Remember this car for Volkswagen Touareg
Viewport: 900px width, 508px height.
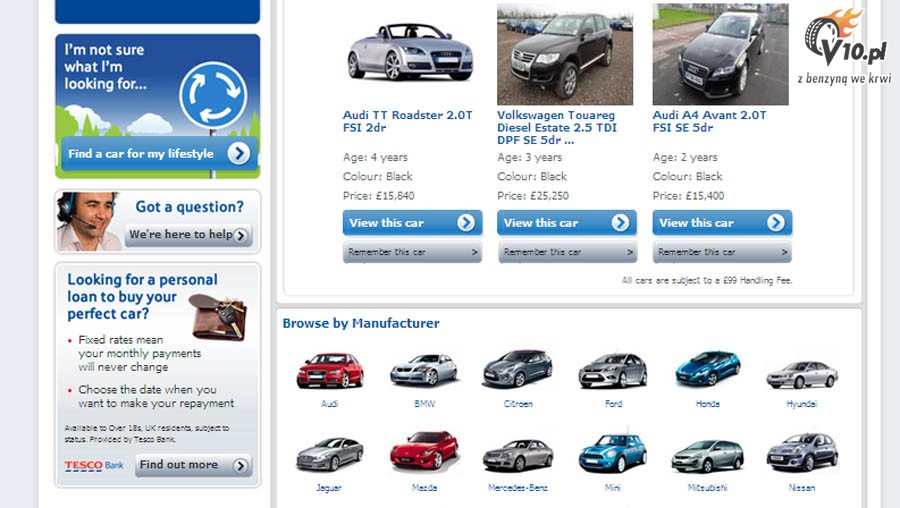pos(567,252)
